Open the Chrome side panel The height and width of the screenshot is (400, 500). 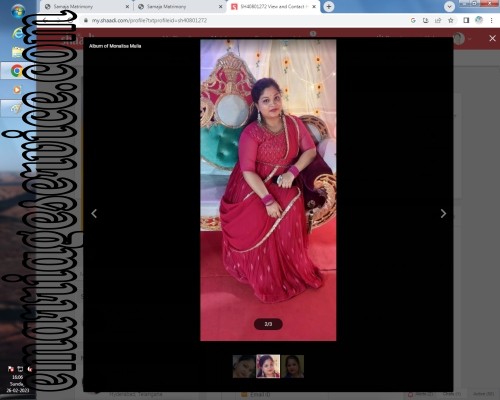[x=466, y=21]
